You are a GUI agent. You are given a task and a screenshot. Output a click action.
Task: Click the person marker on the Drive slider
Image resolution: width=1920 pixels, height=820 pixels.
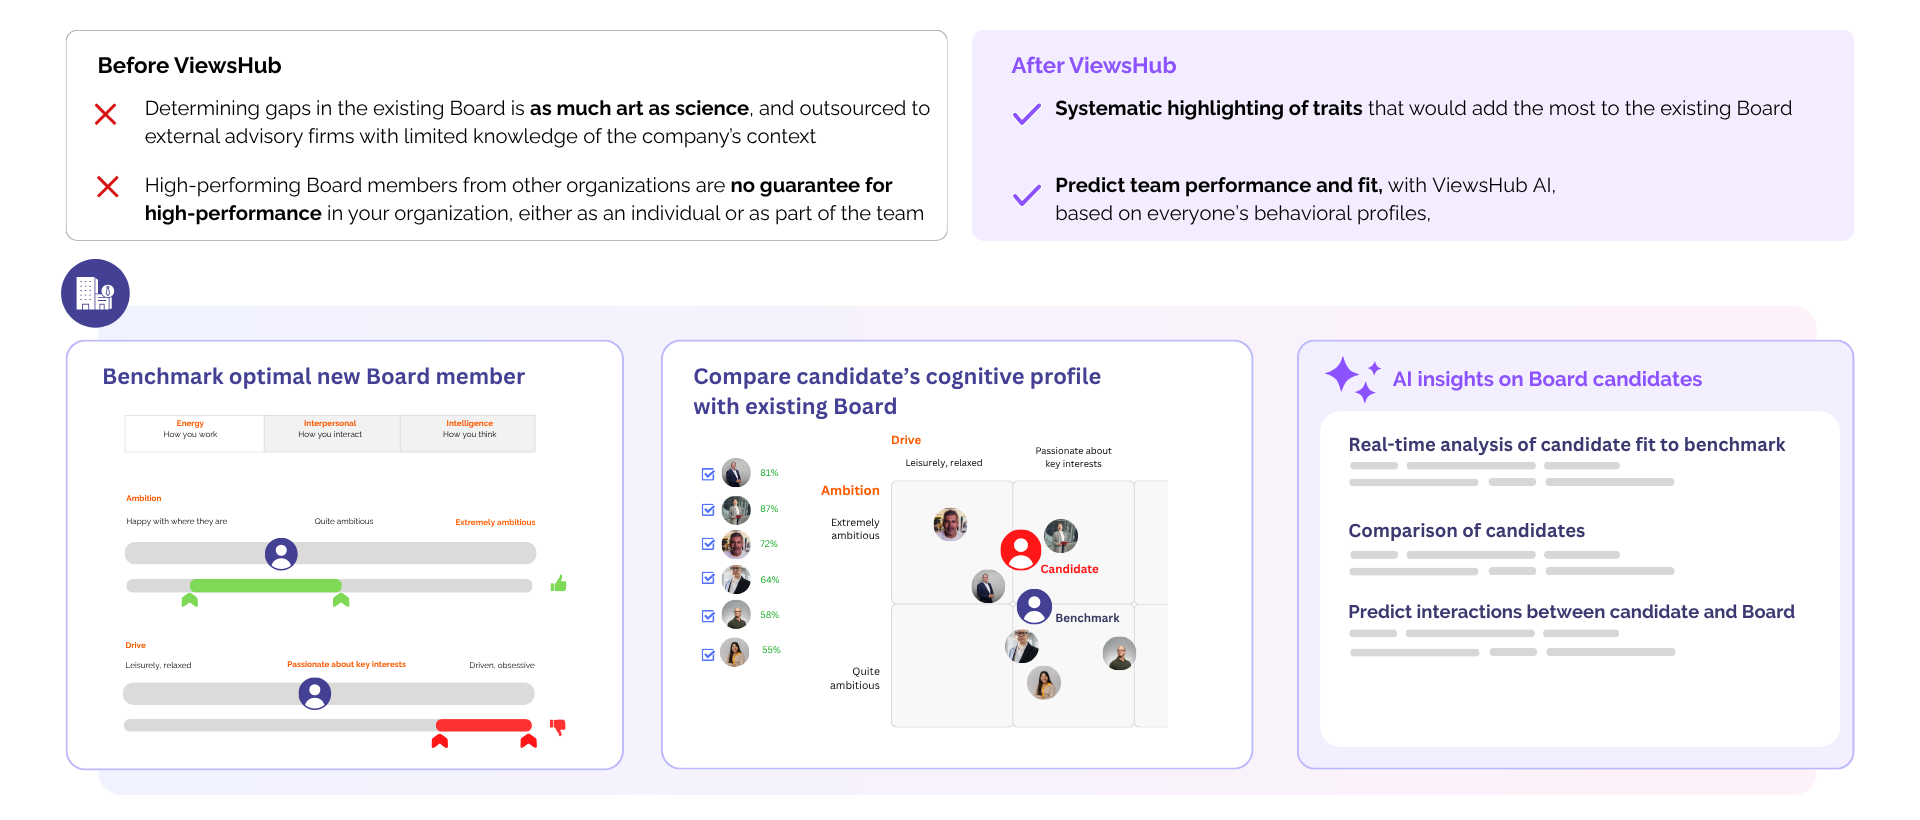(315, 693)
